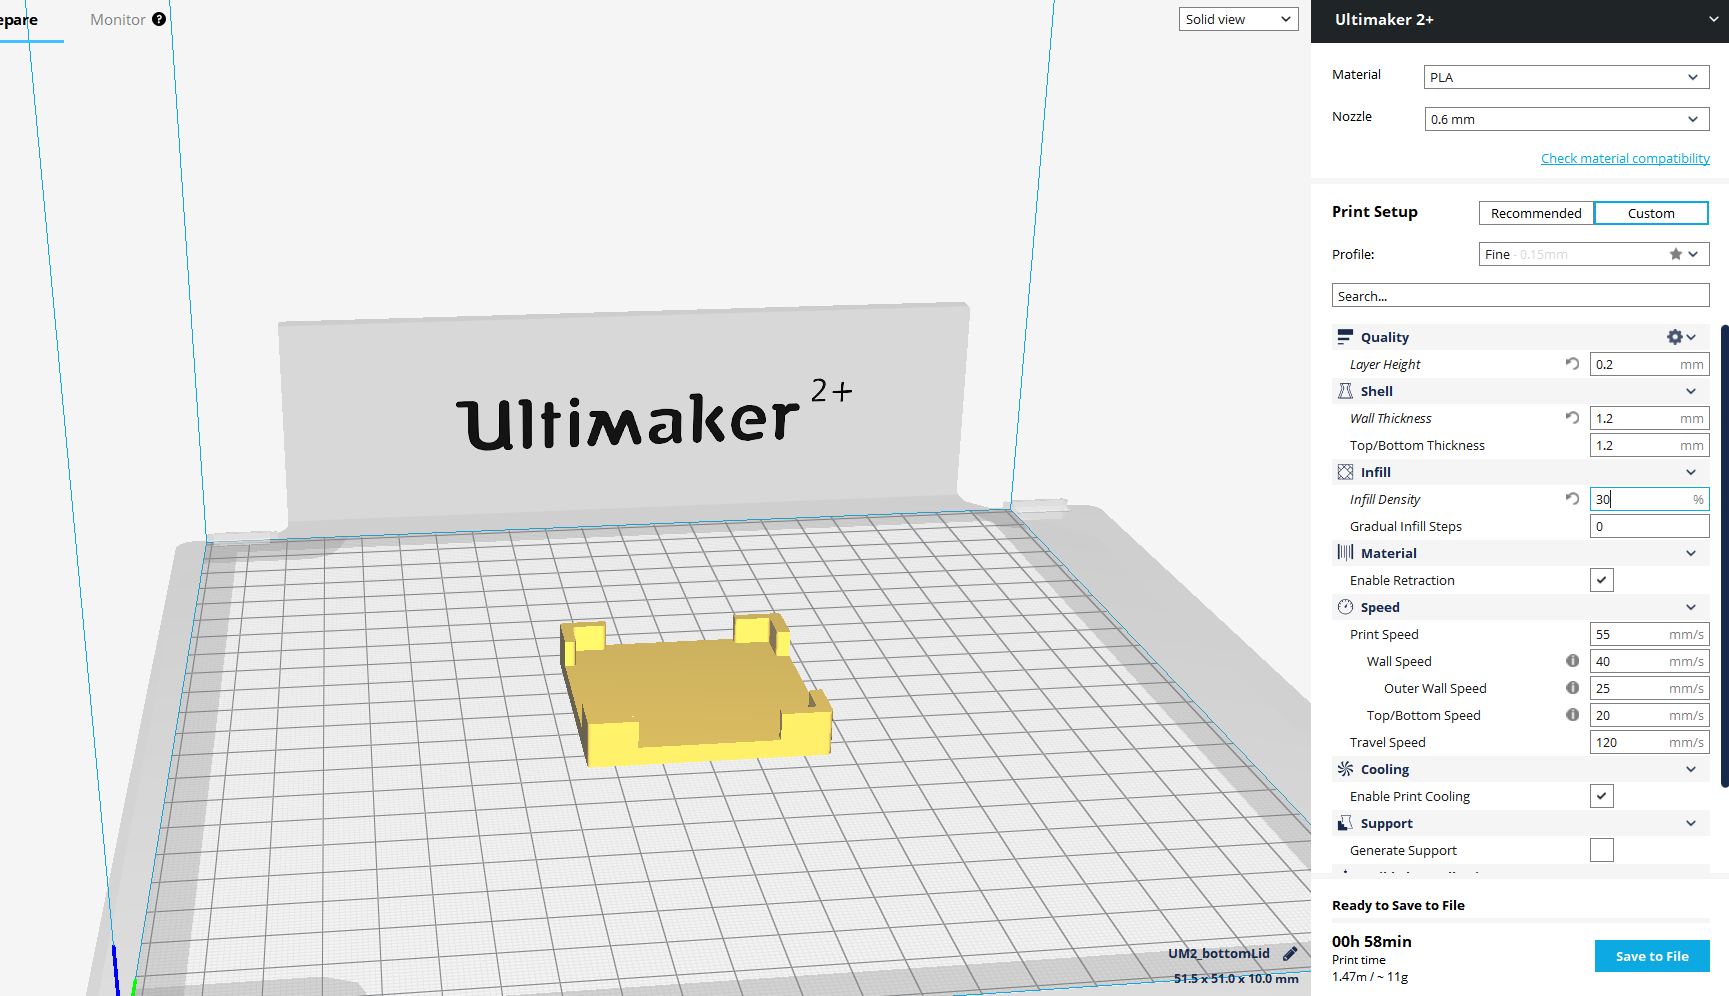Open the Solid view mode dropdown
1729x996 pixels.
click(1238, 19)
